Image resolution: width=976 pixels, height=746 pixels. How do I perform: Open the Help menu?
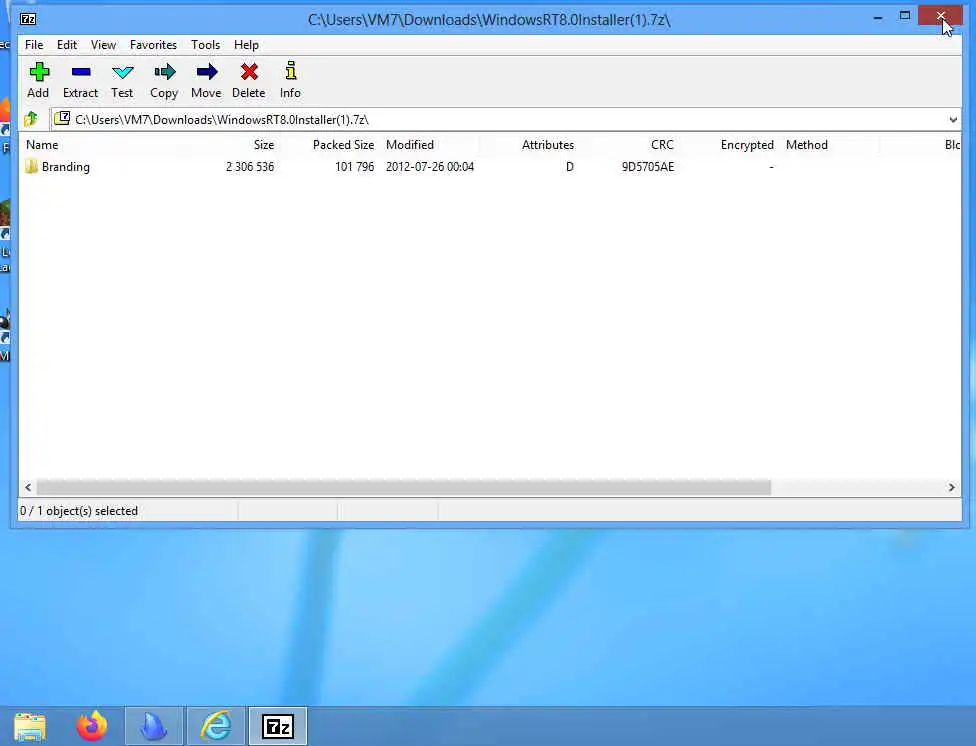pyautogui.click(x=246, y=45)
